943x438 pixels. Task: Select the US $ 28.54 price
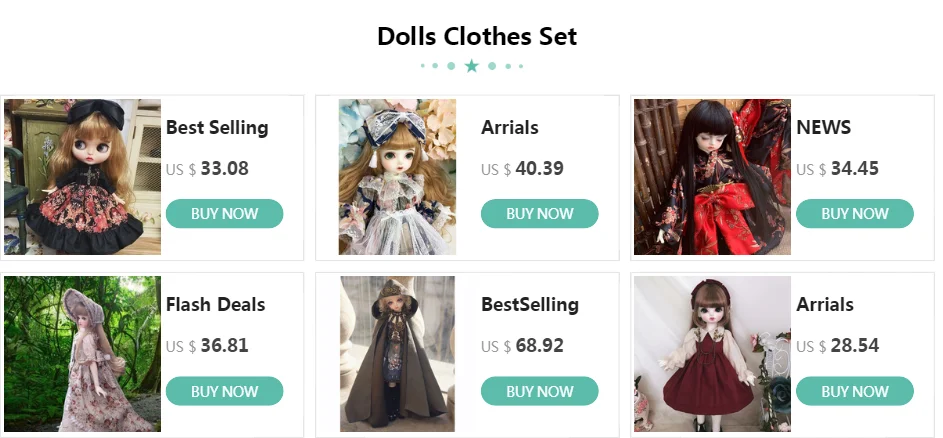coord(837,346)
